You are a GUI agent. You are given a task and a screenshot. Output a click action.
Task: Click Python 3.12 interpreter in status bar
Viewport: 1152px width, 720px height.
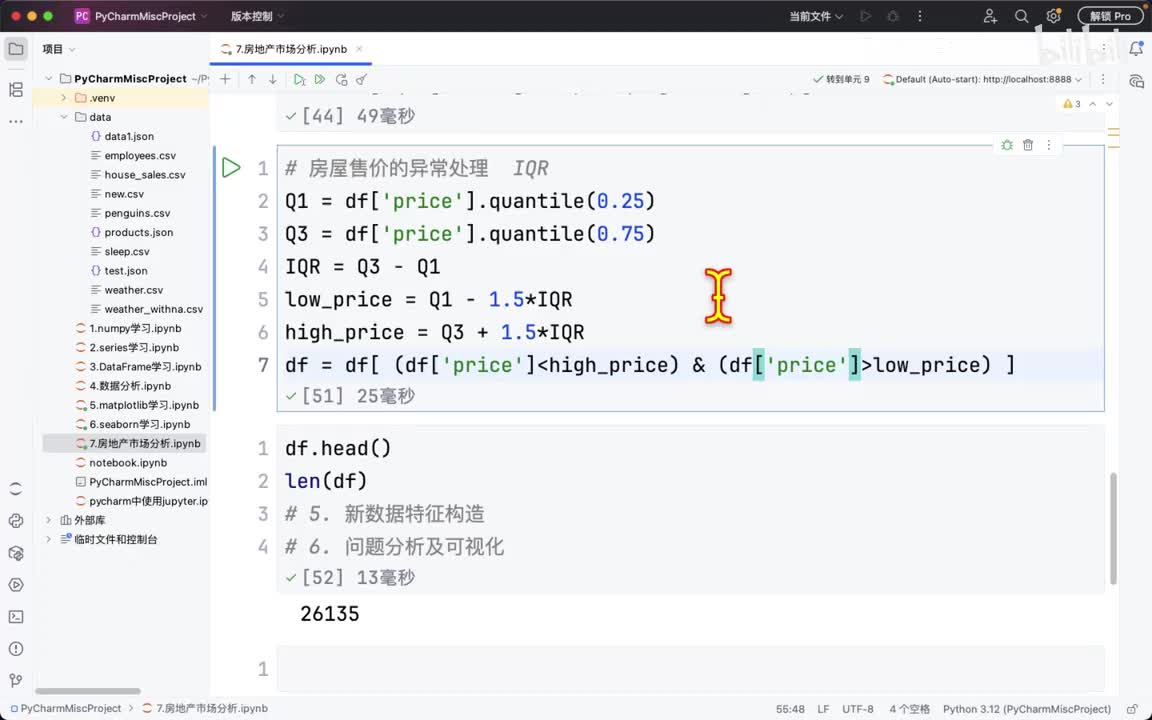(x=1026, y=709)
